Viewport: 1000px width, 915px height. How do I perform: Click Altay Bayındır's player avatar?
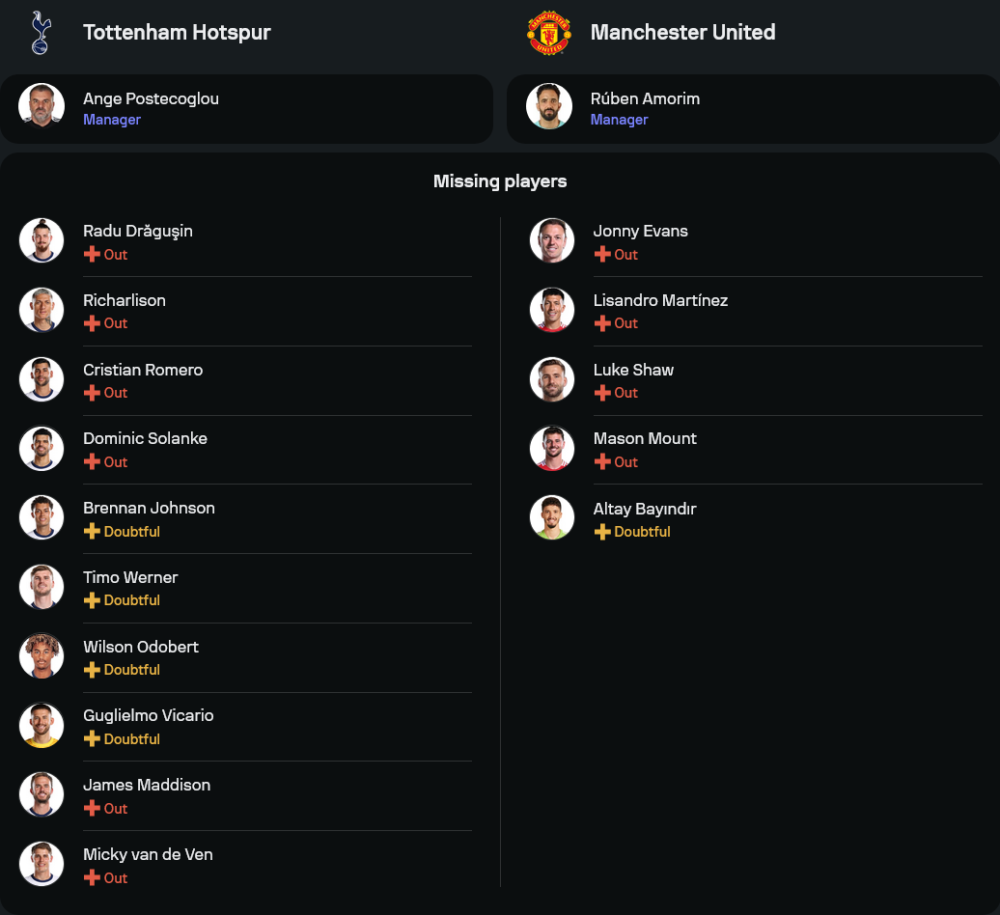click(x=551, y=518)
